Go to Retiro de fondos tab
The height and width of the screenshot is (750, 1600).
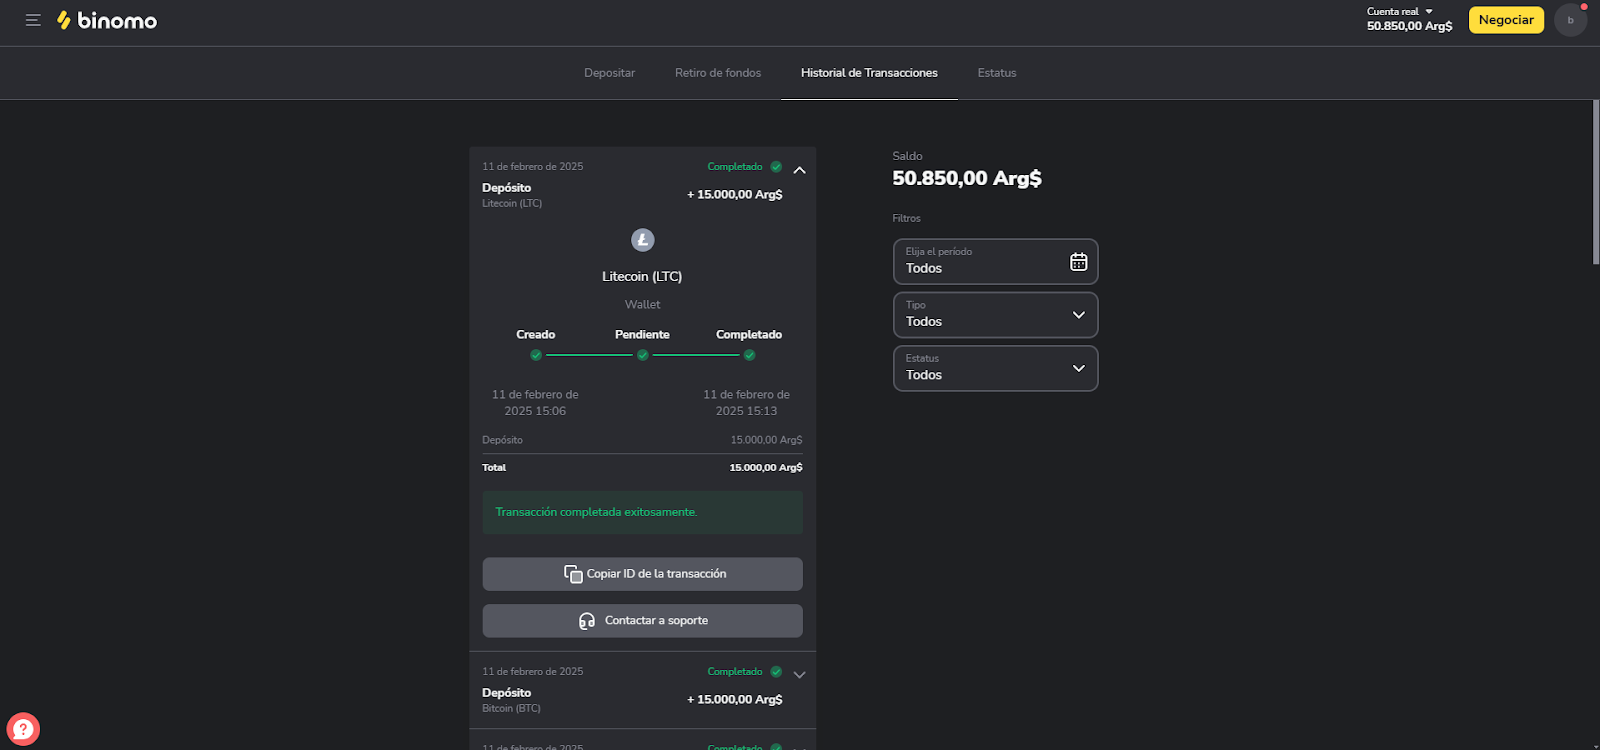click(718, 73)
